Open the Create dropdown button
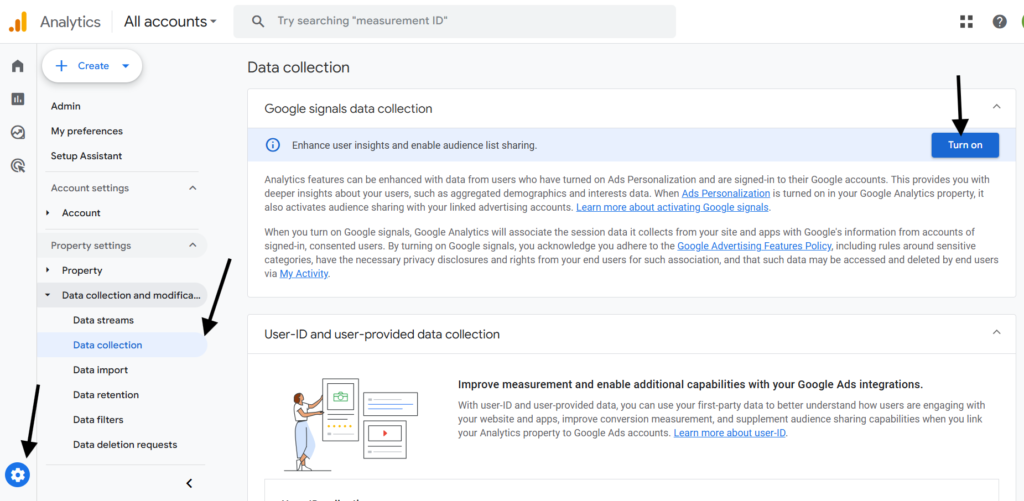This screenshot has width=1024, height=501. click(x=92, y=66)
